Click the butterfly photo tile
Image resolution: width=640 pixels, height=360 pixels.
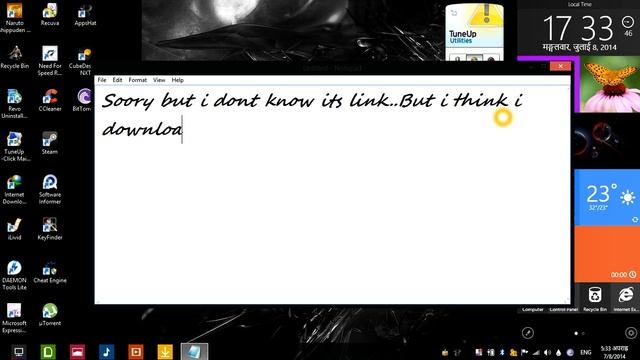[610, 84]
